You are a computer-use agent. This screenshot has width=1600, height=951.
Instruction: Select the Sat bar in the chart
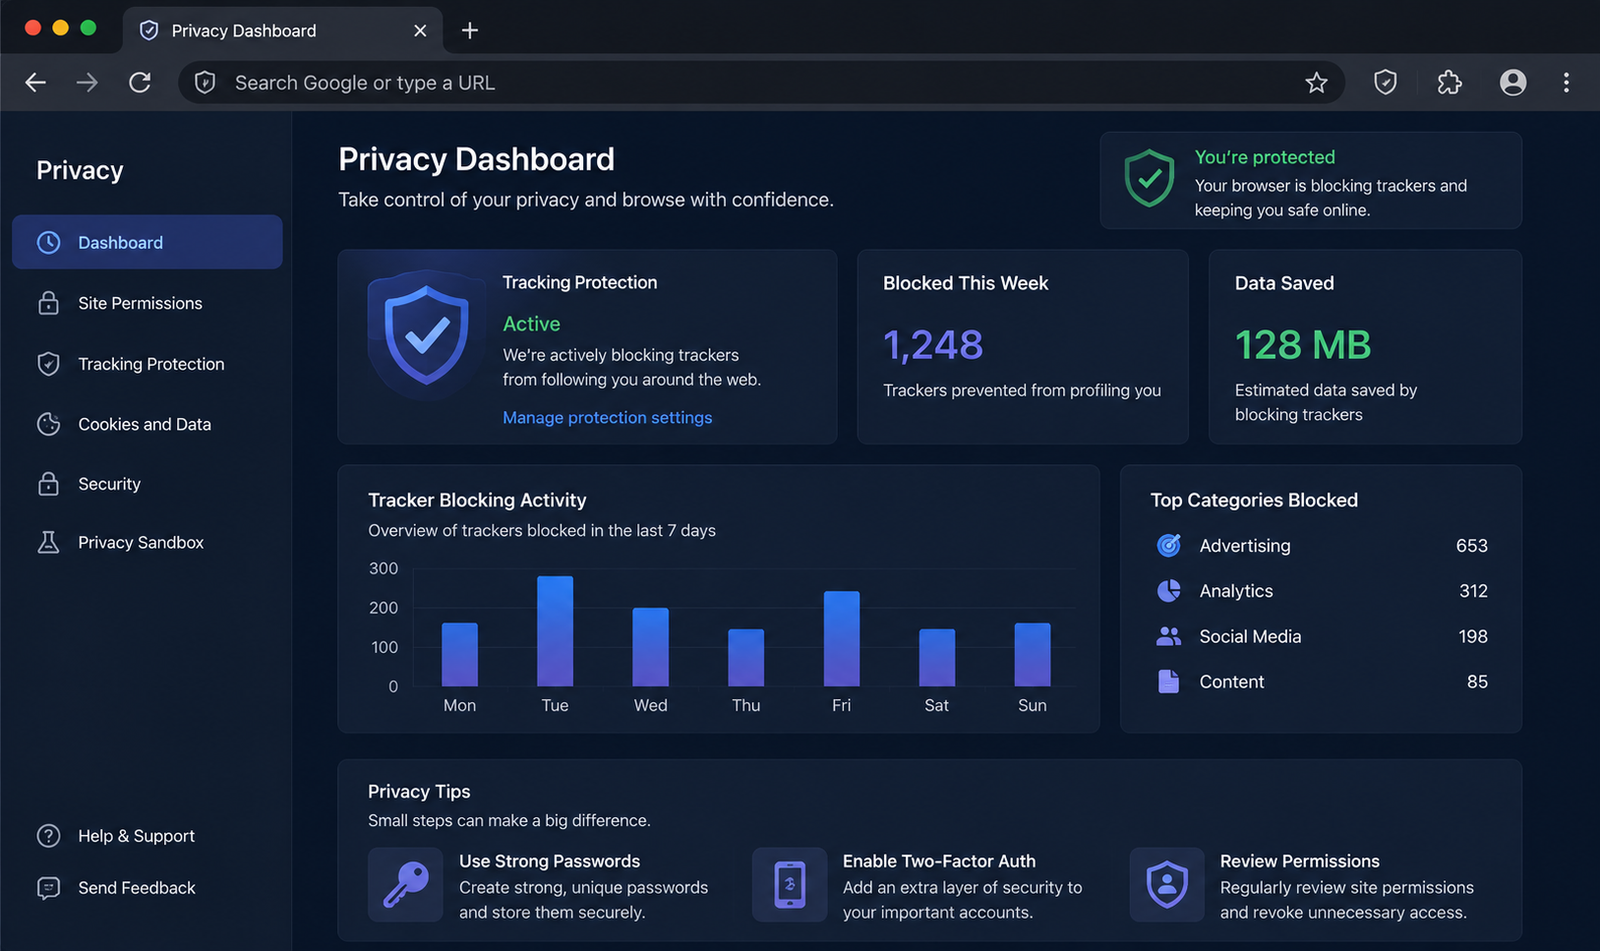937,658
